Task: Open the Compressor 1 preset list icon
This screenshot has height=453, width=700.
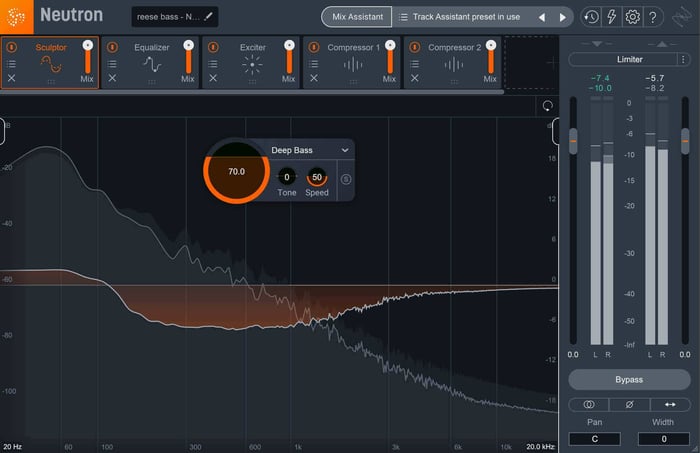Action: [x=314, y=64]
